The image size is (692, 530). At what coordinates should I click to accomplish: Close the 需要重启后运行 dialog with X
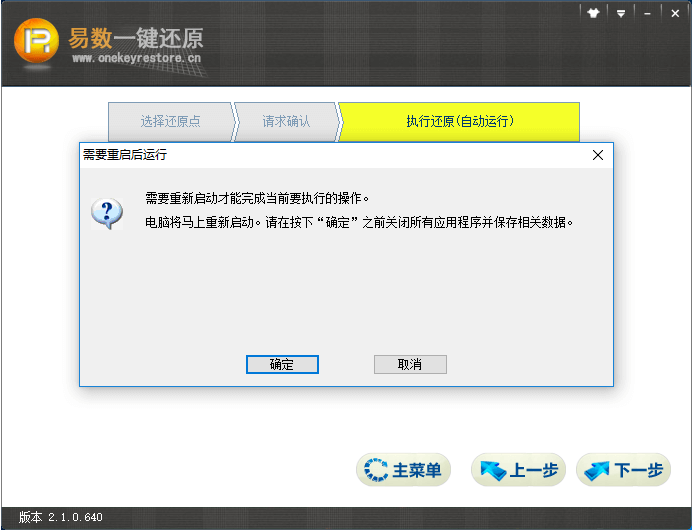[597, 155]
